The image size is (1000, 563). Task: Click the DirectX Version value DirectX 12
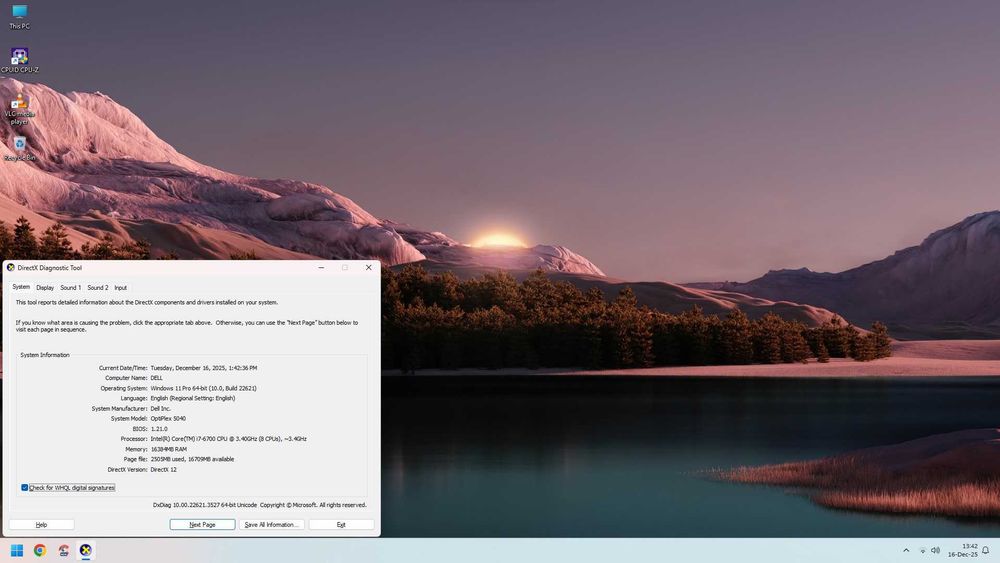163,470
